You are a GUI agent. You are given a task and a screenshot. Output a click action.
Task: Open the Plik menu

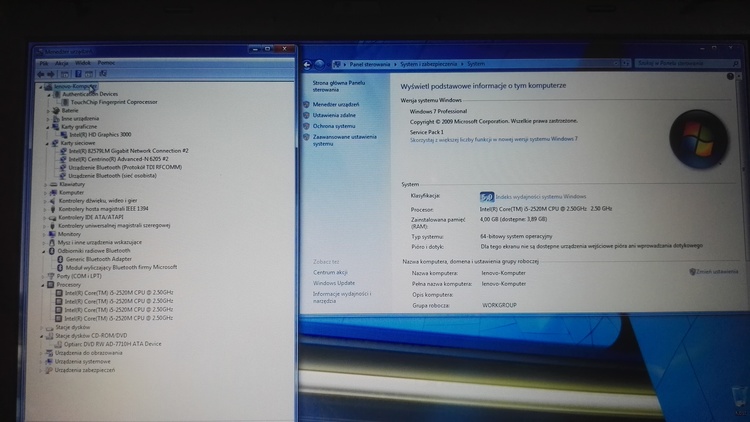(44, 63)
